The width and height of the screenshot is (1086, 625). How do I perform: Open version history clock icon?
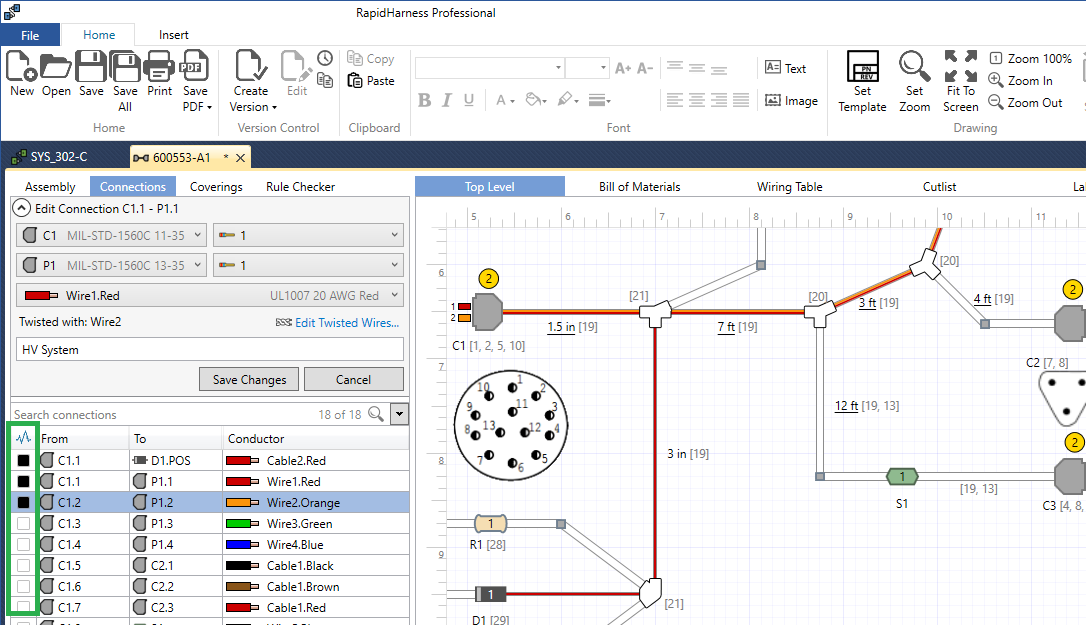coord(325,58)
